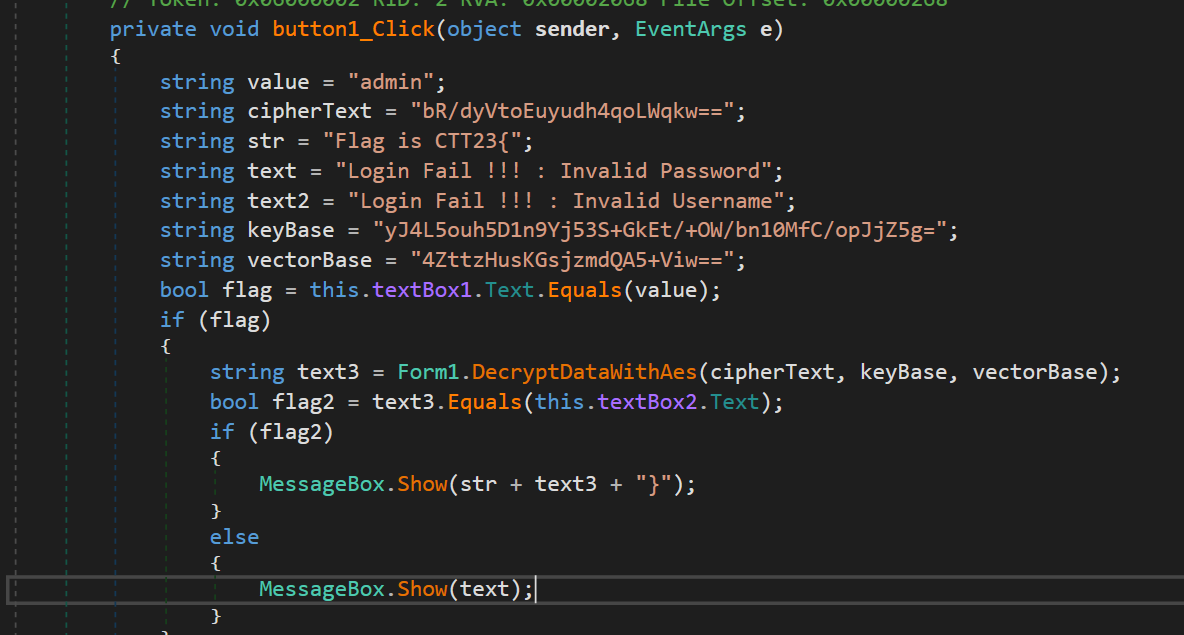Click the sender parameter name

point(572,28)
